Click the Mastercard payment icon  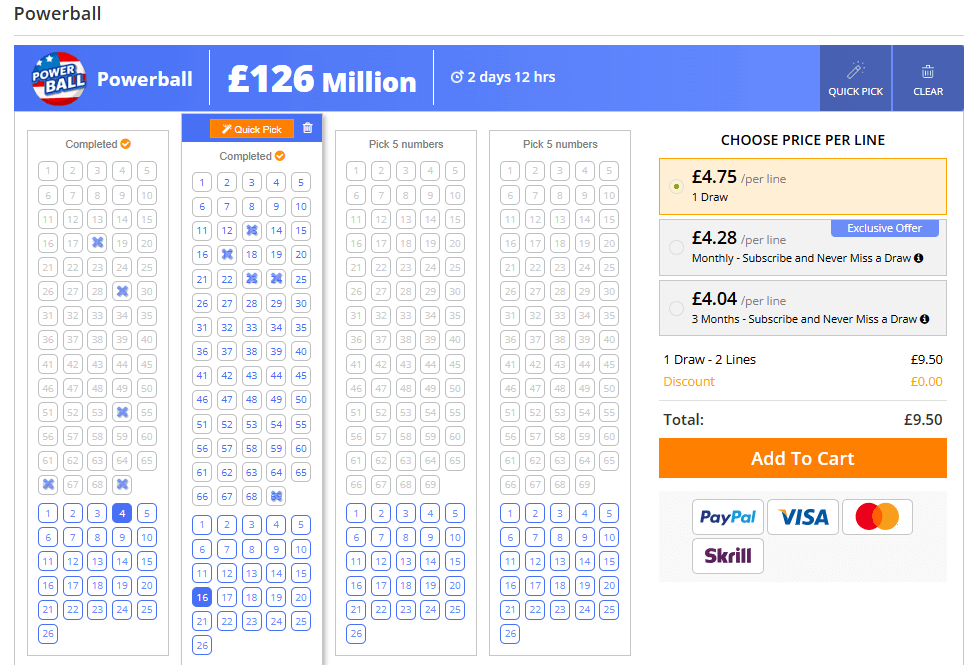click(877, 517)
